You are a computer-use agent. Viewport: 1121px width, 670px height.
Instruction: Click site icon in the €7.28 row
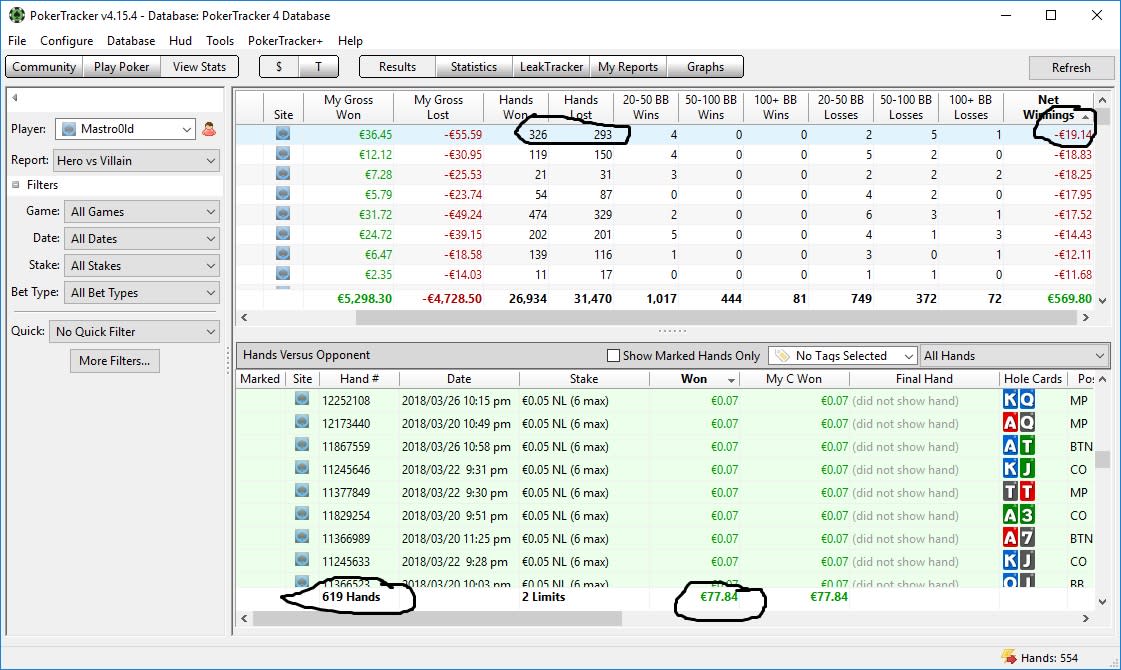click(283, 174)
